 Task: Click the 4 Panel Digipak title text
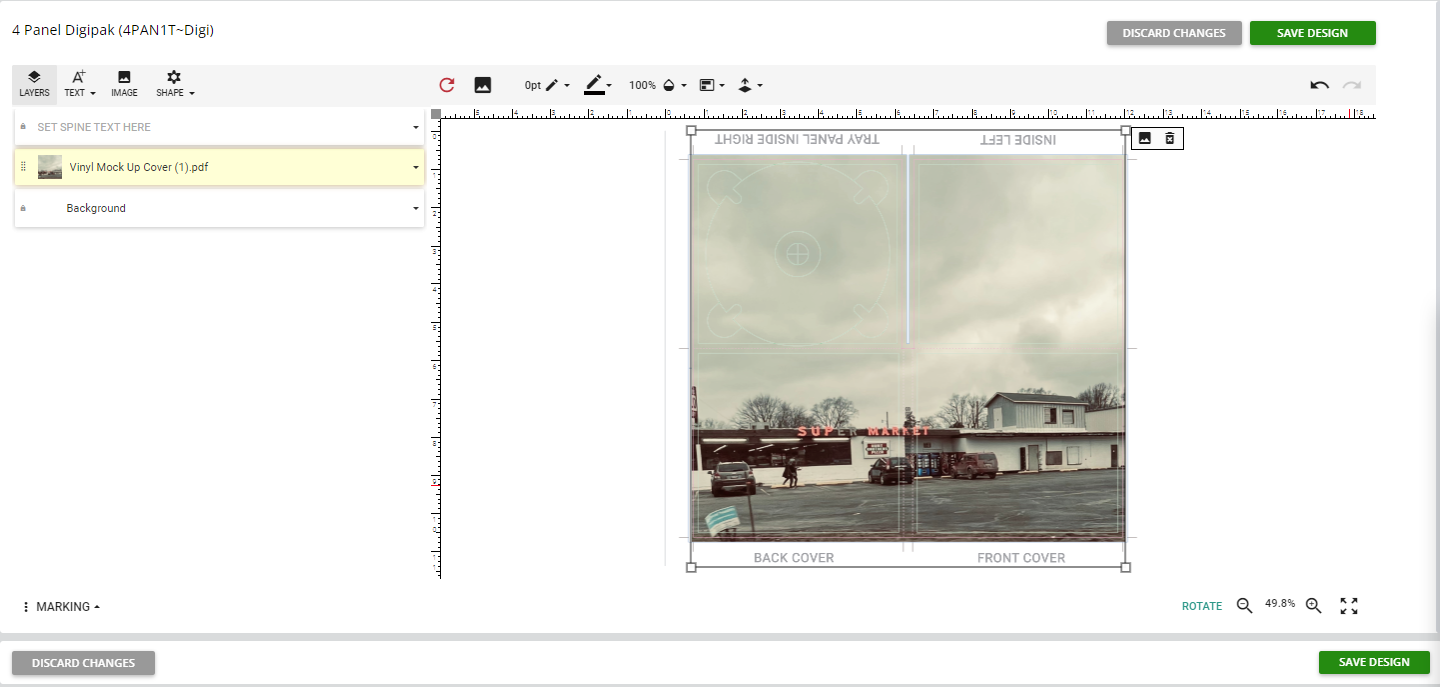coord(113,30)
